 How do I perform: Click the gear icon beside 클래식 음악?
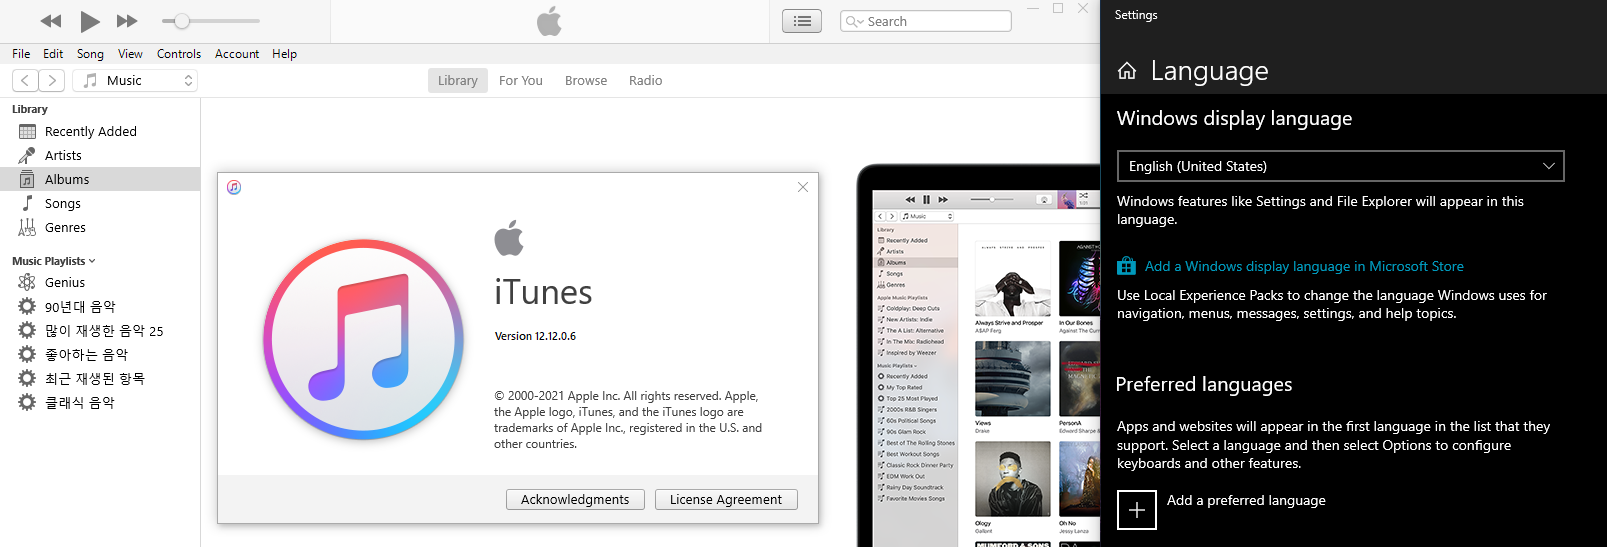[27, 402]
